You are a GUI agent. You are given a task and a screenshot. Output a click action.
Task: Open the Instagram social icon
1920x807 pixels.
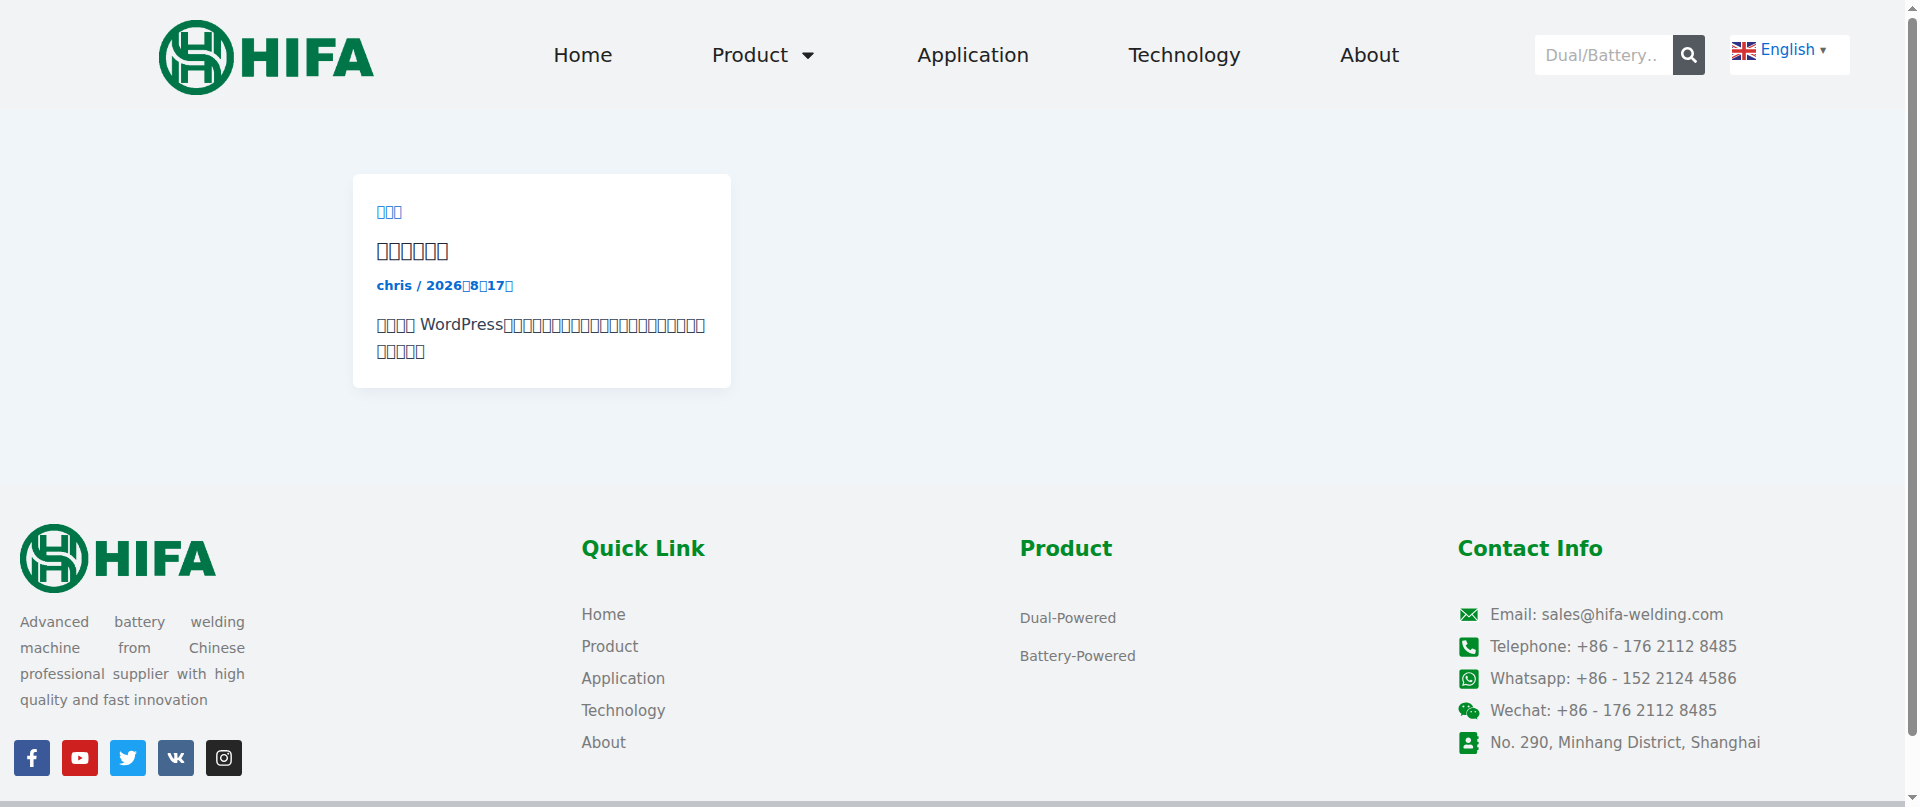point(224,758)
